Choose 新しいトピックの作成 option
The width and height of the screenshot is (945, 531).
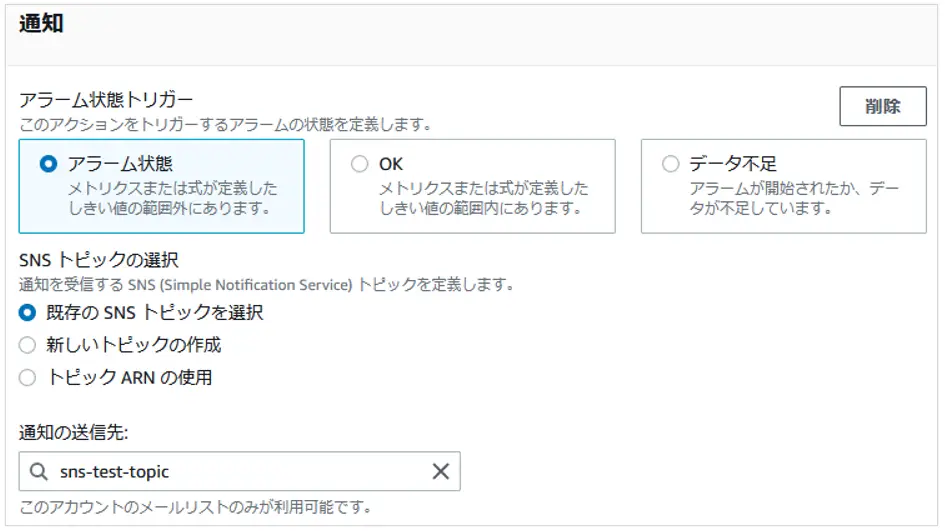[27, 345]
